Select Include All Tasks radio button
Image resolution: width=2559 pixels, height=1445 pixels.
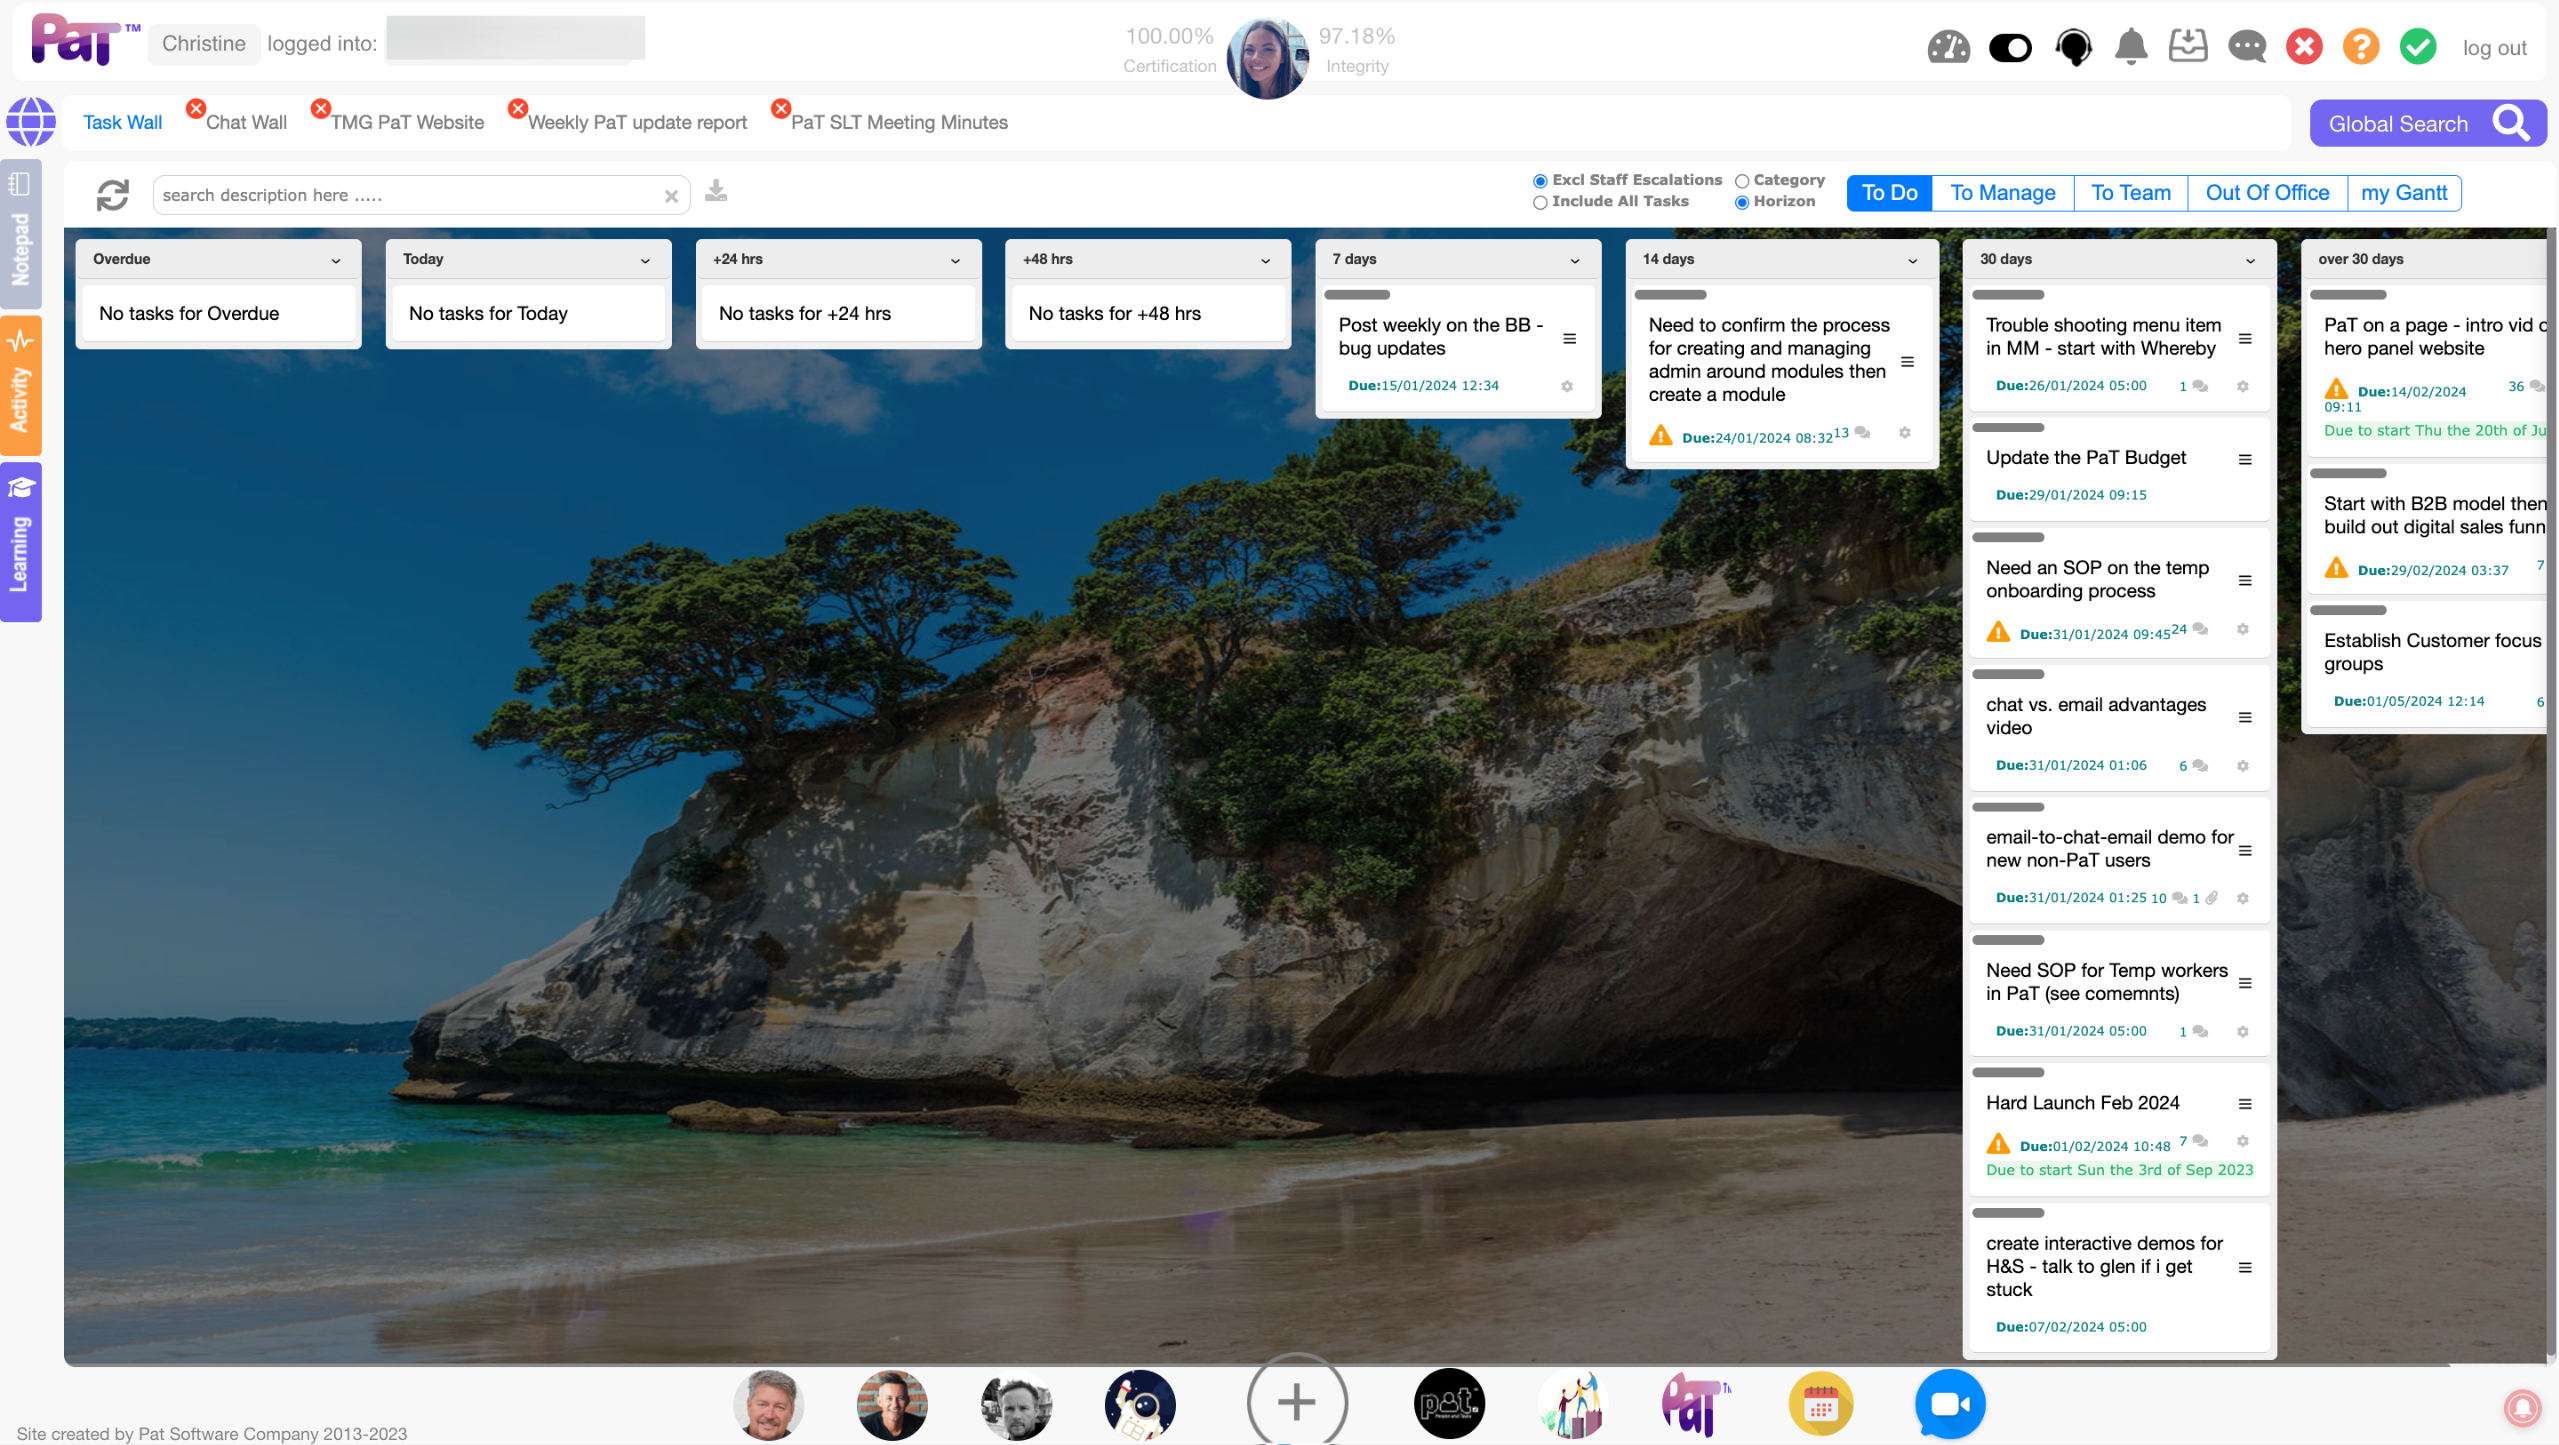(1540, 202)
